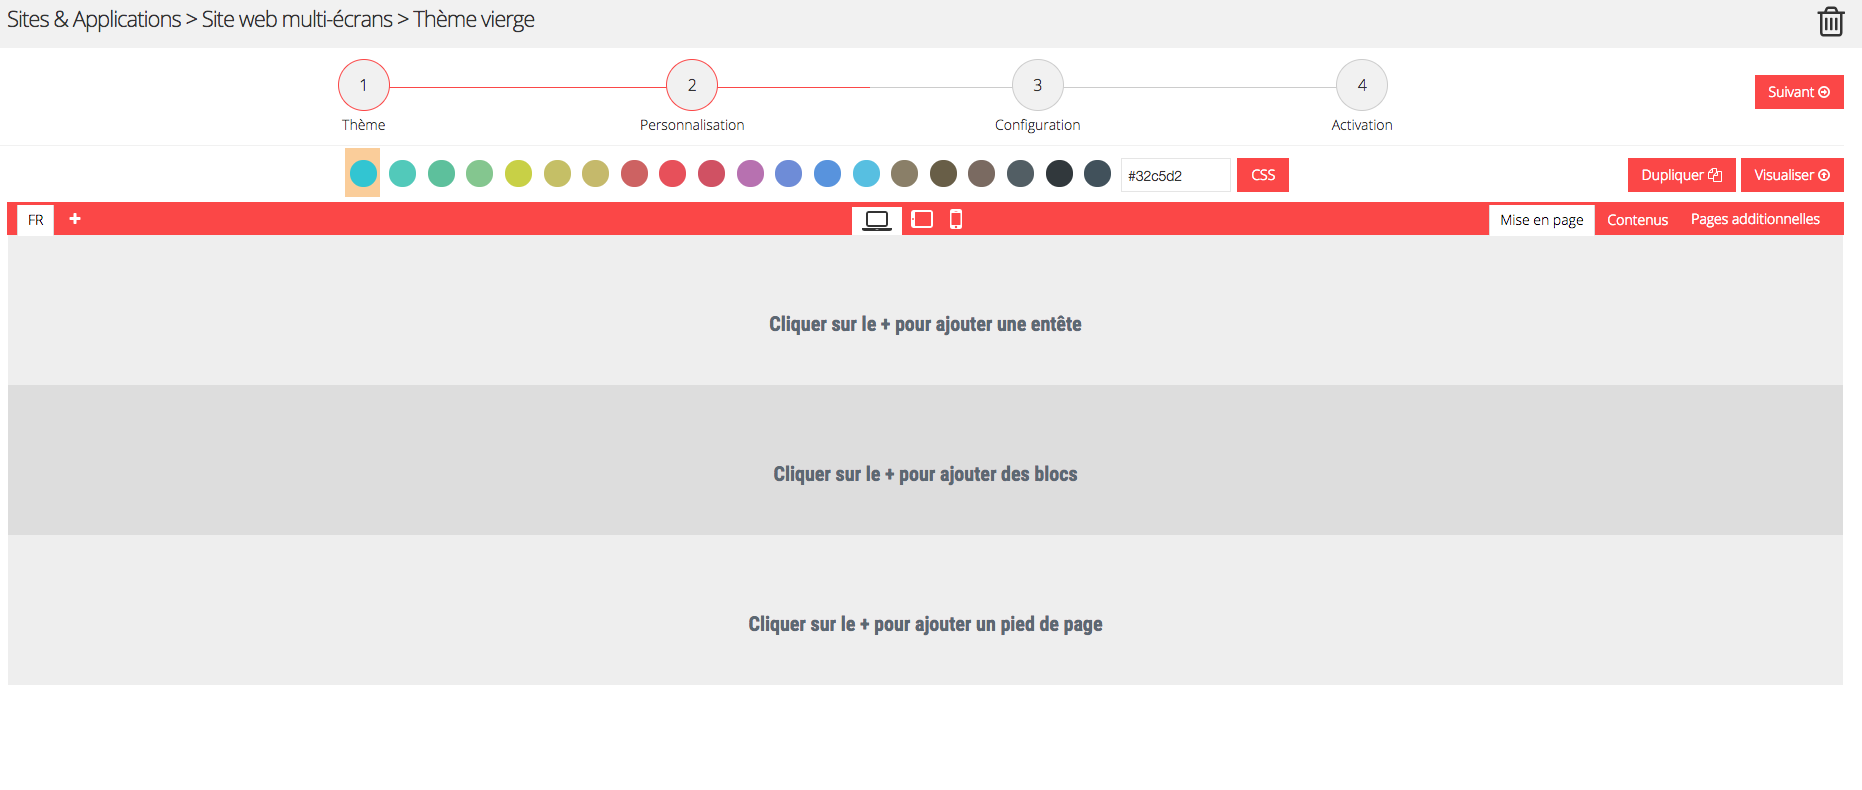Choose the darkest charcoal swatch
Image resolution: width=1862 pixels, height=790 pixels.
click(1059, 173)
